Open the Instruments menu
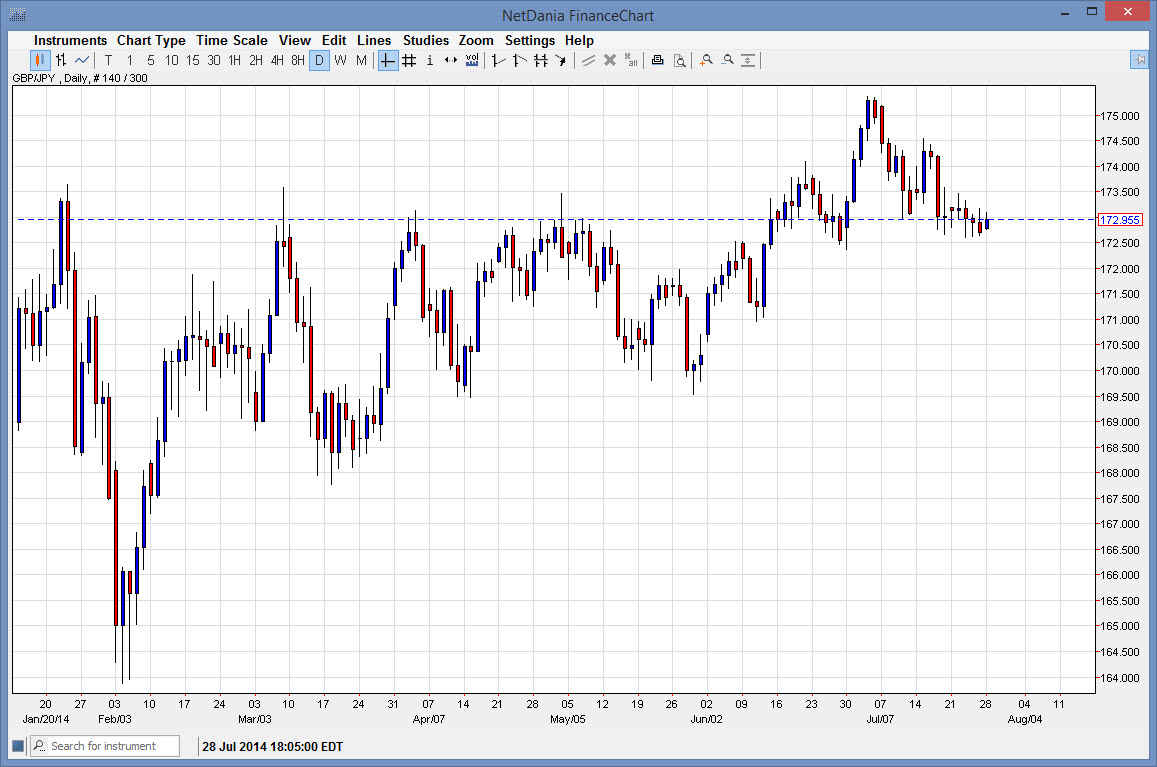Screen dimensions: 1157x767 pos(70,40)
